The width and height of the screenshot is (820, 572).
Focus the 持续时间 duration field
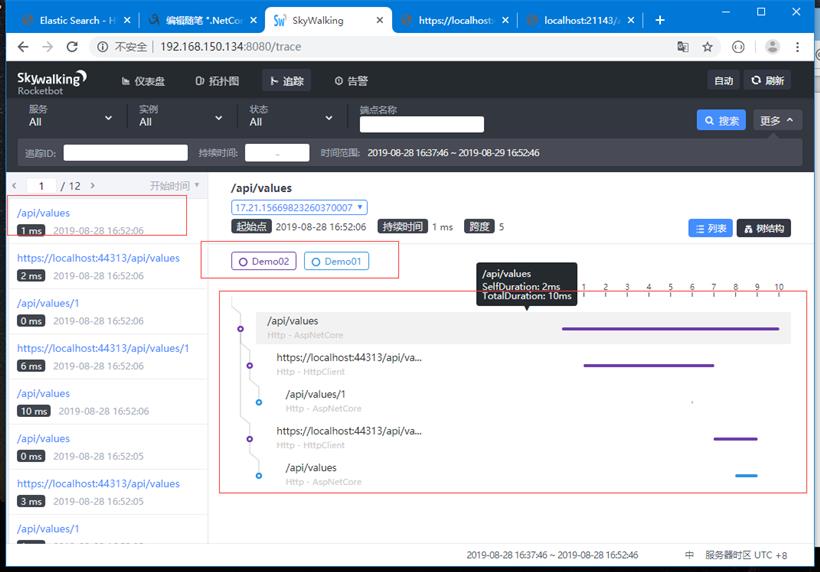click(x=277, y=153)
